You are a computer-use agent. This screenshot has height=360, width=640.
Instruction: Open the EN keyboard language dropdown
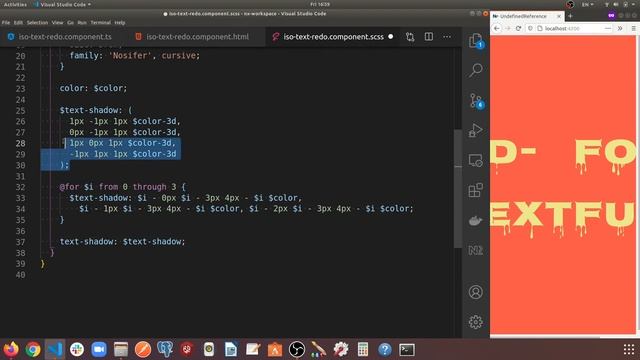click(588, 4)
